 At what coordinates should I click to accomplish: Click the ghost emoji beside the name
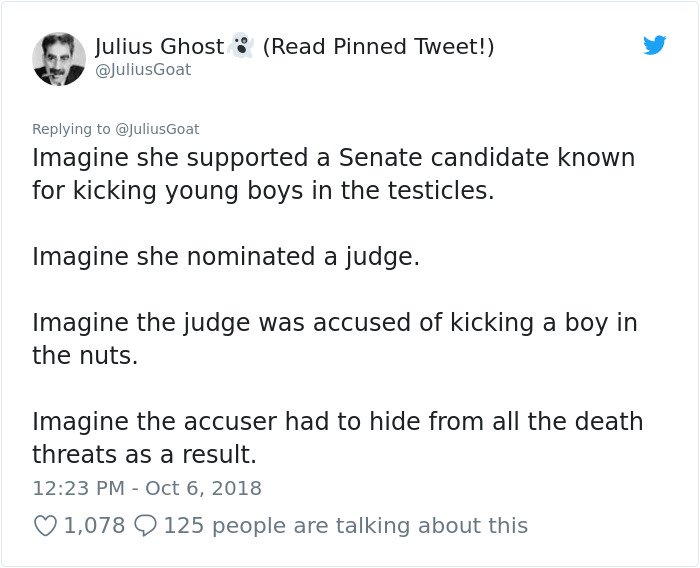pyautogui.click(x=241, y=46)
